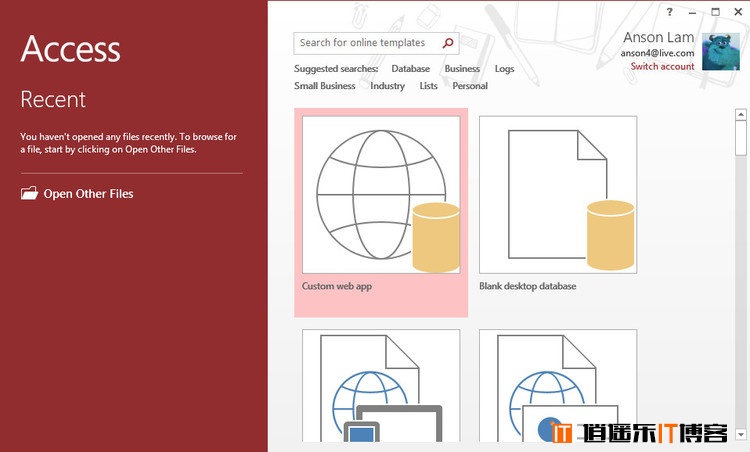The image size is (750, 452).
Task: Click the Blank desktop database label
Action: click(x=528, y=286)
